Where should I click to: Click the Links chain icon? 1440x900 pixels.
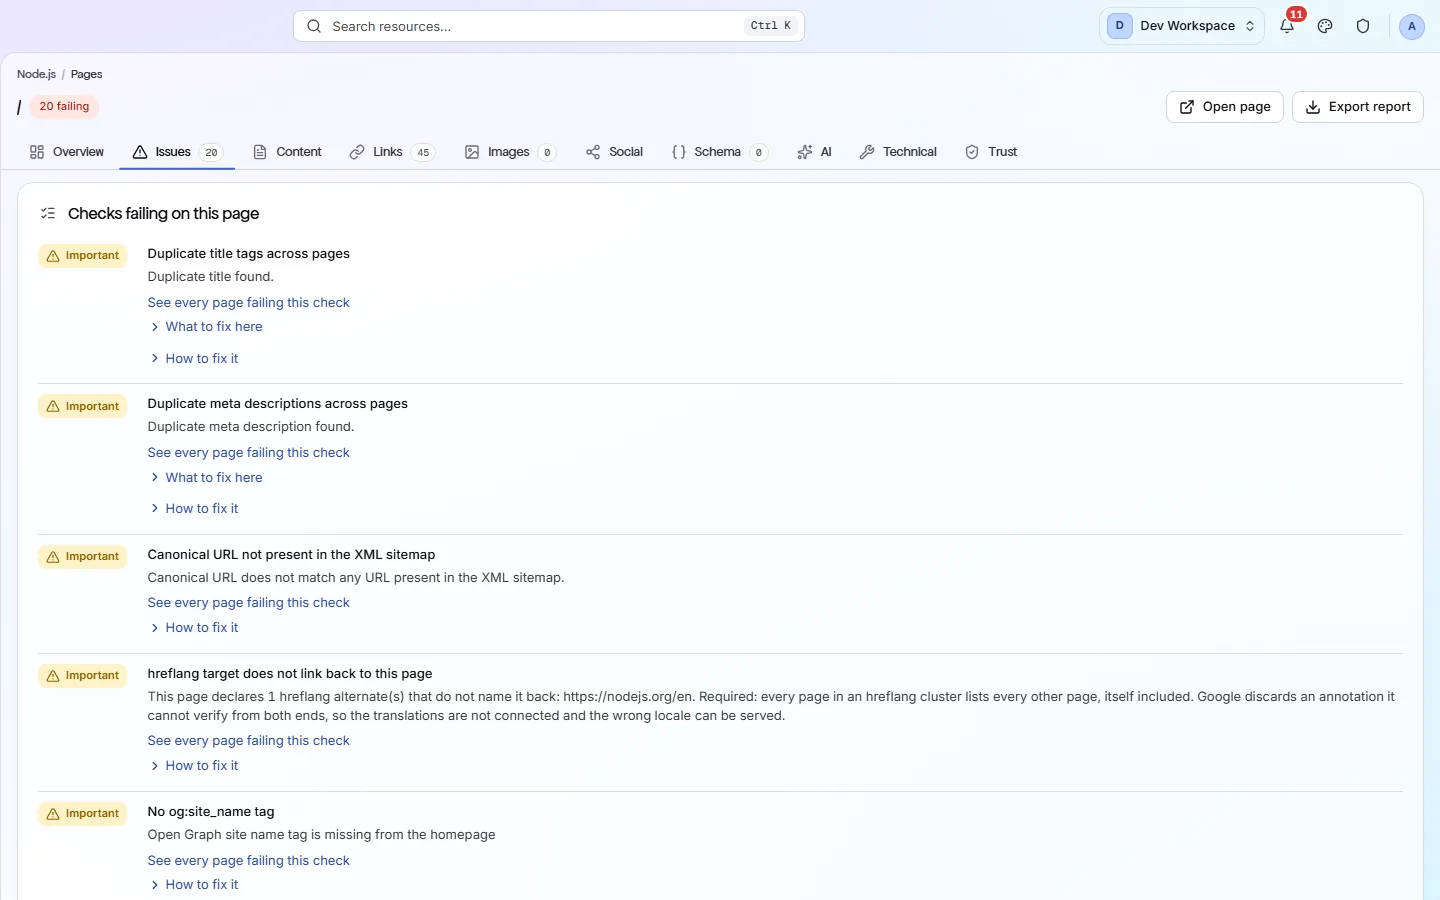(x=357, y=152)
